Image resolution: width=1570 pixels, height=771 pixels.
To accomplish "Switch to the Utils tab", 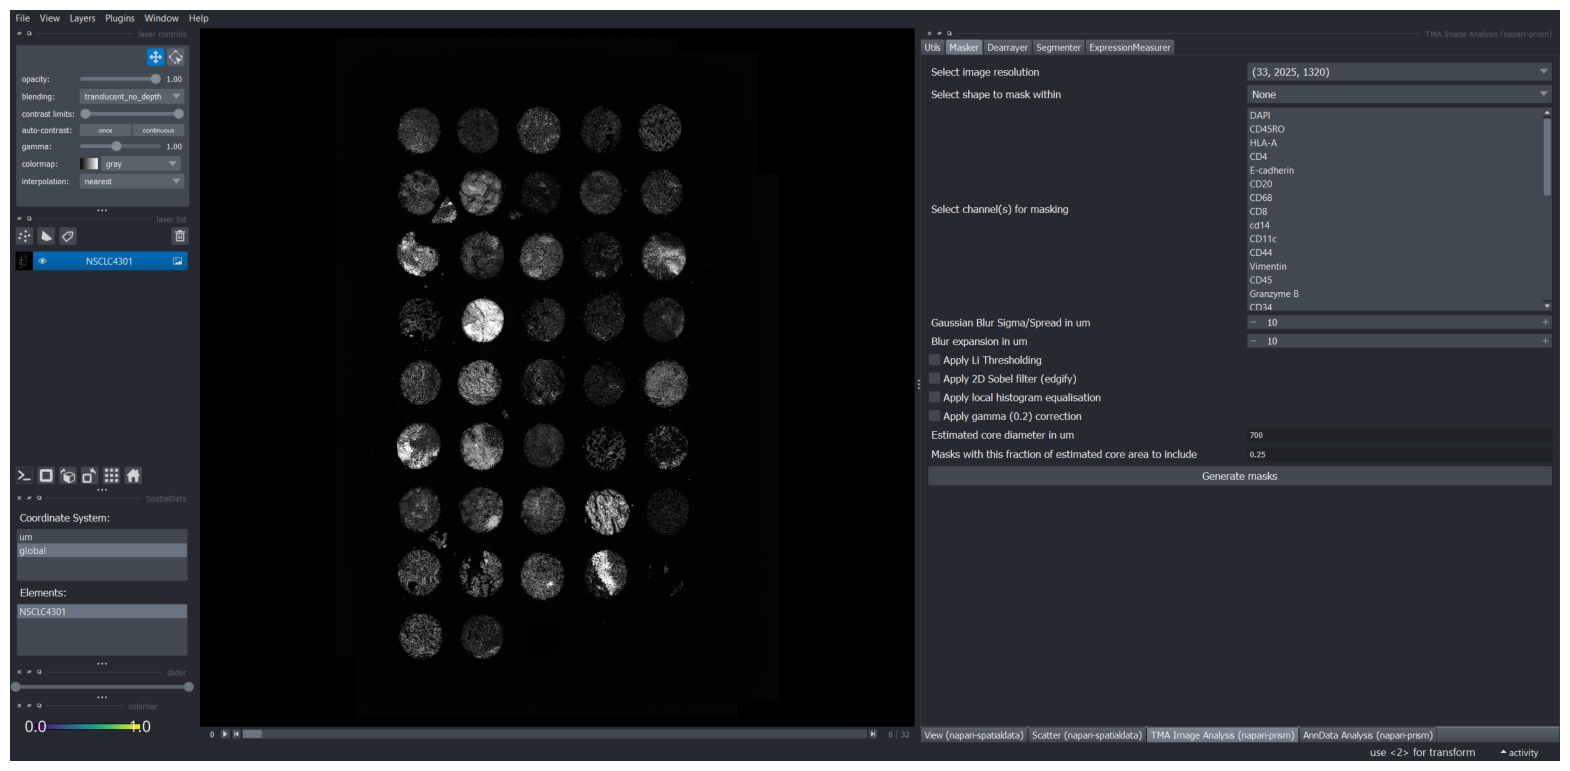I will tap(932, 47).
